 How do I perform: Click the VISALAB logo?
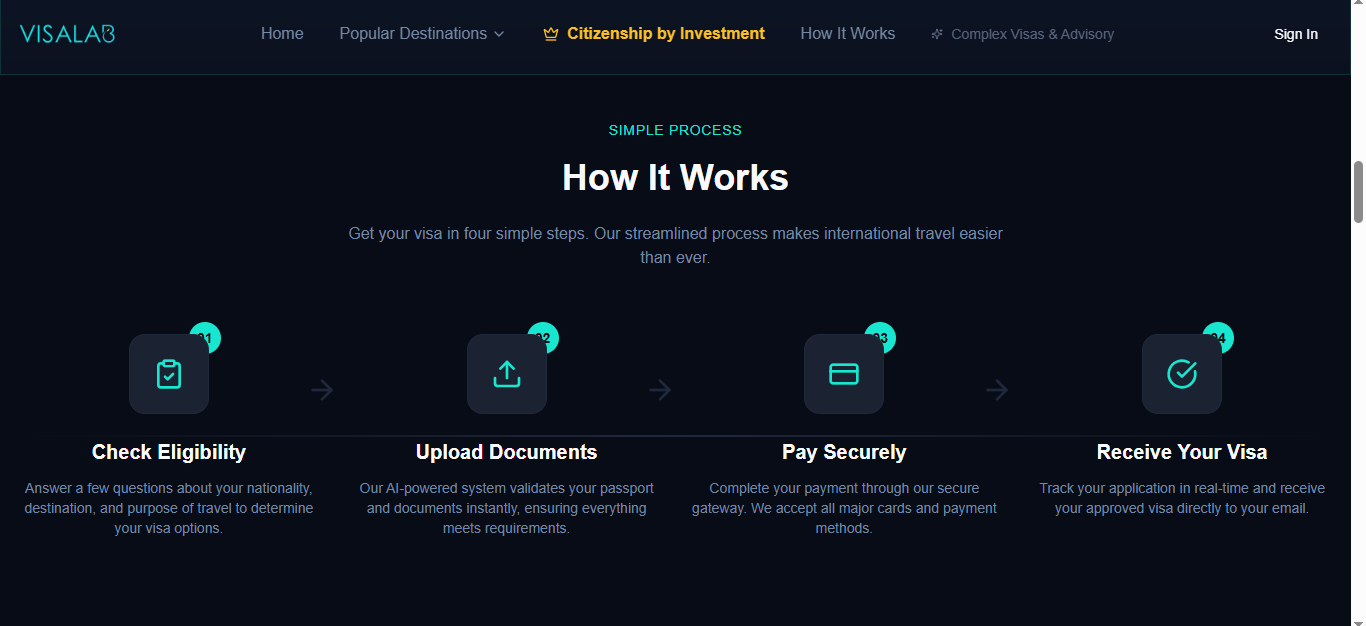pos(67,34)
